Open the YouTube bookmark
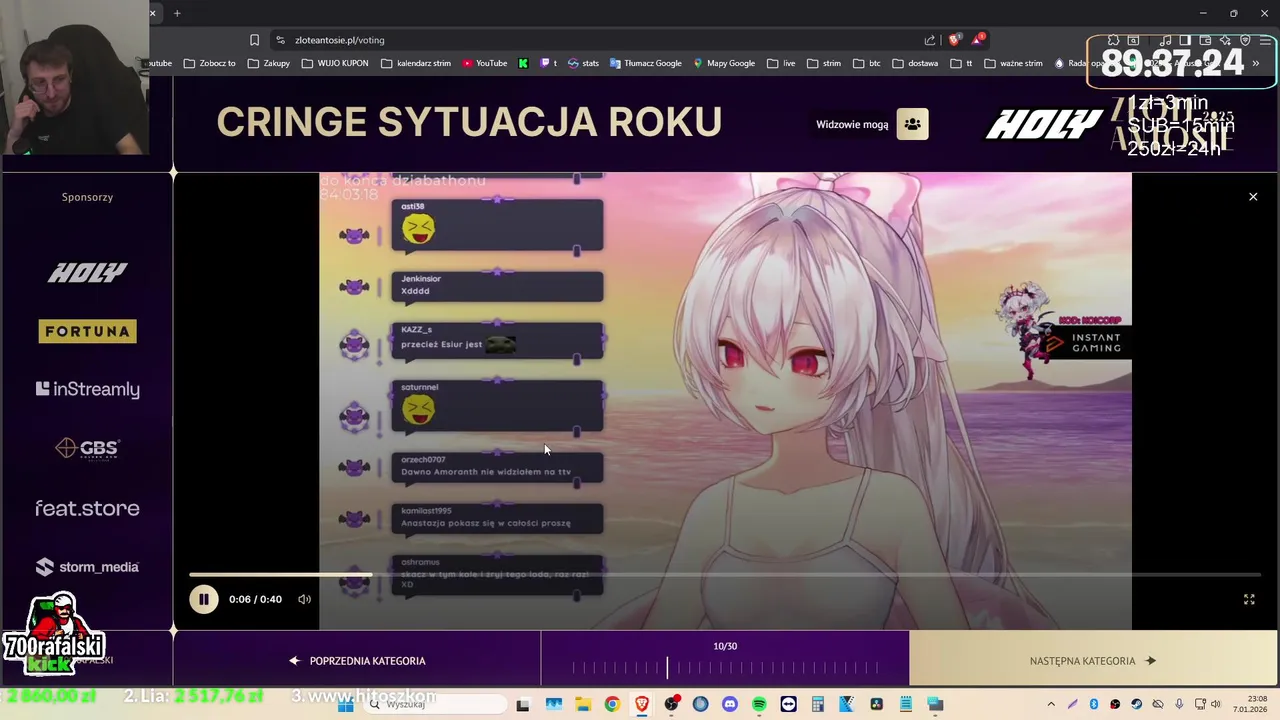The width and height of the screenshot is (1280, 720). pos(485,63)
